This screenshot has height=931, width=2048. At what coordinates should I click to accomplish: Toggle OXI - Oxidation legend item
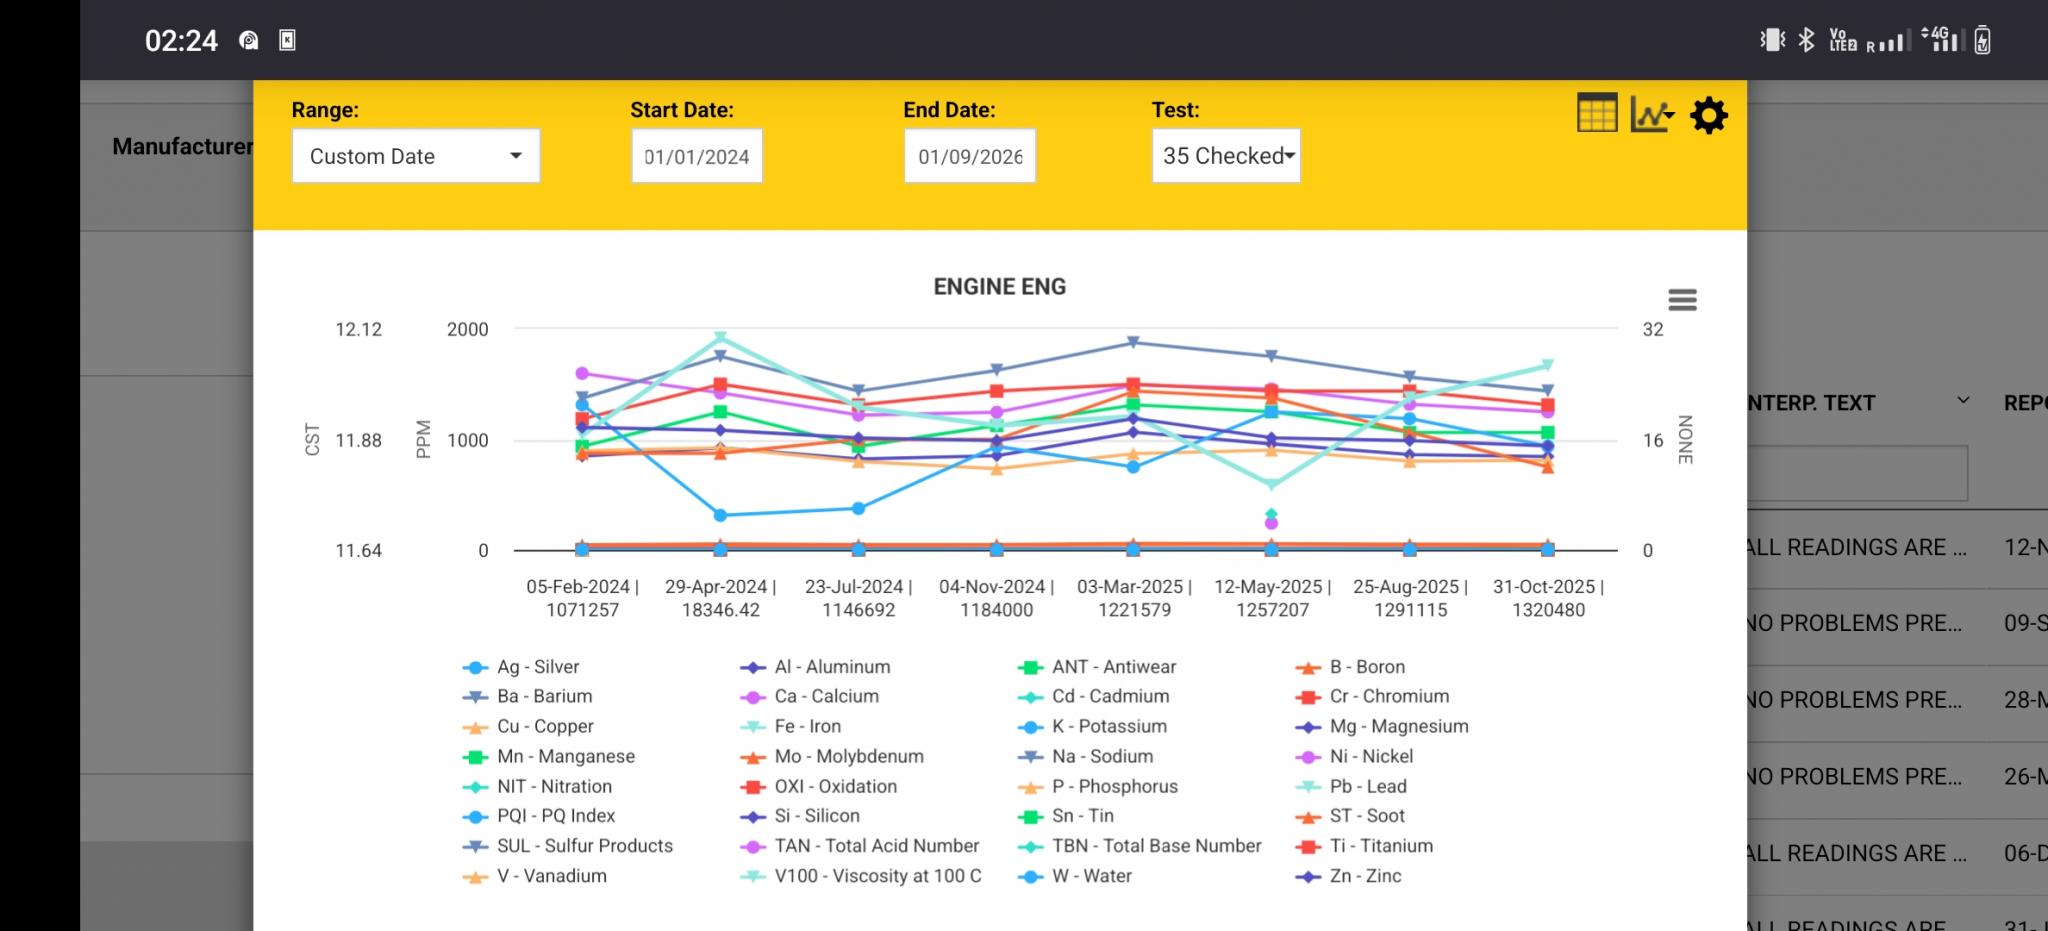tap(834, 787)
